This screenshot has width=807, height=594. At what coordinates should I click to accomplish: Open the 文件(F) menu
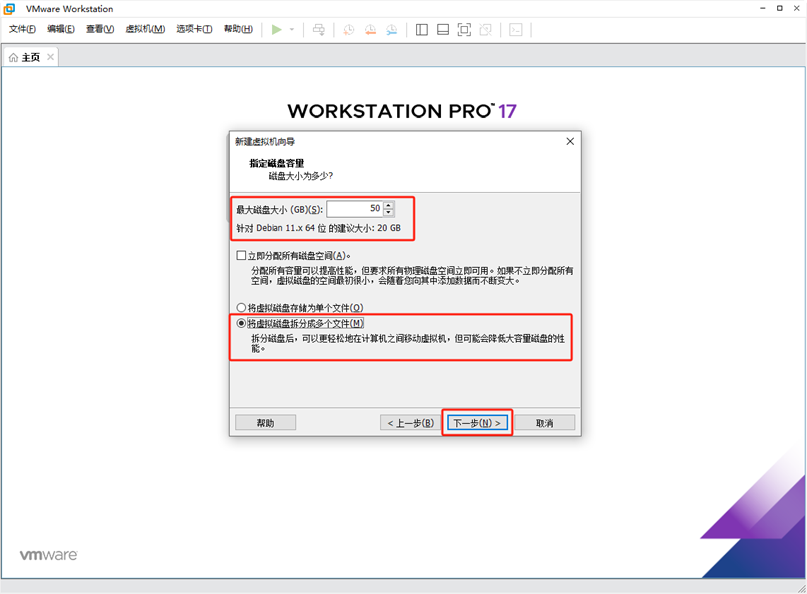coord(22,29)
